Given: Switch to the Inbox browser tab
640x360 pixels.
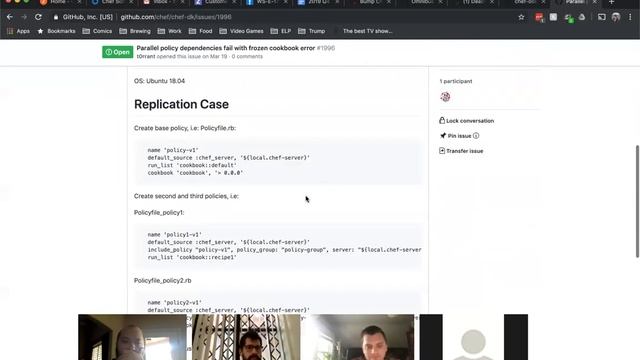Looking at the screenshot, I should [x=160, y=2].
